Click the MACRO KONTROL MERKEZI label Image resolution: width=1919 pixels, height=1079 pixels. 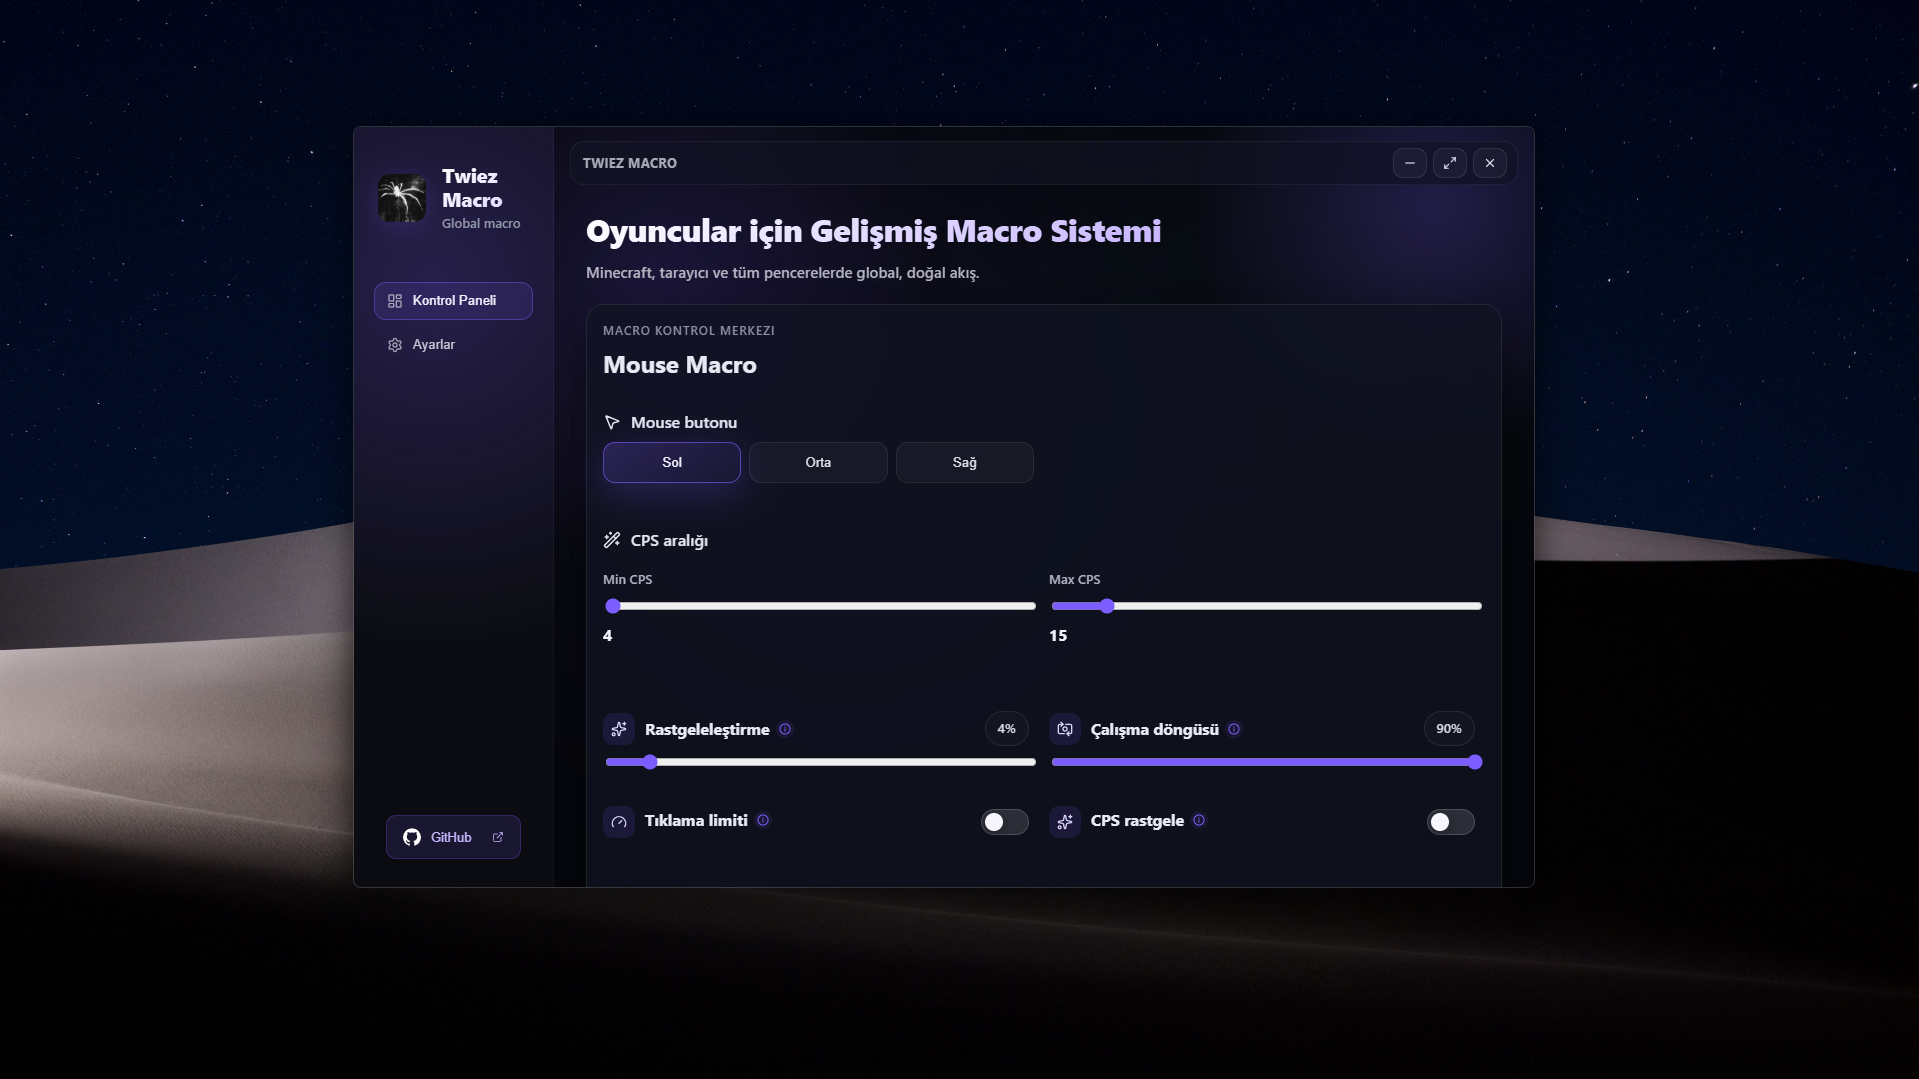pyautogui.click(x=689, y=331)
